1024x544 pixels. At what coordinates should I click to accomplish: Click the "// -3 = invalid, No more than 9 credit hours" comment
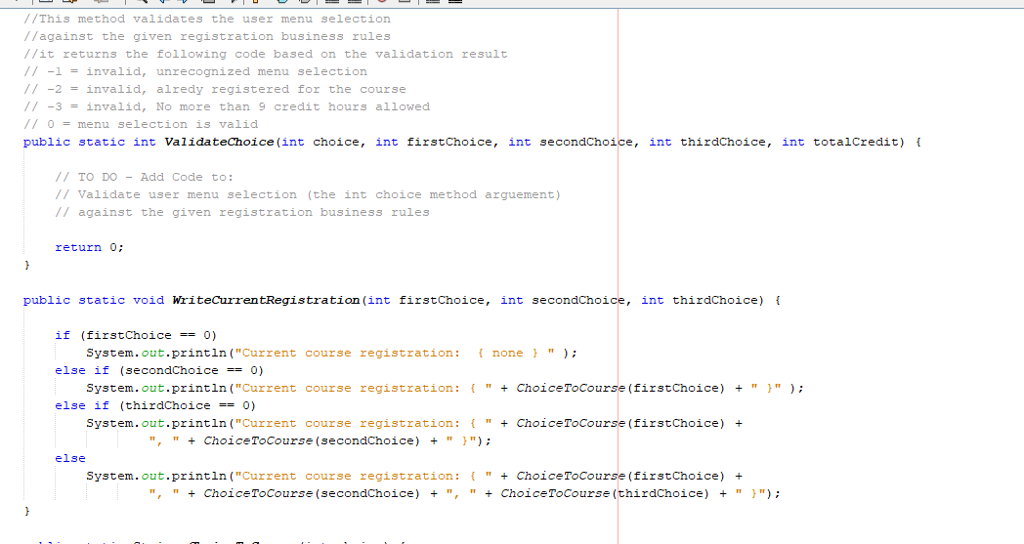point(227,107)
